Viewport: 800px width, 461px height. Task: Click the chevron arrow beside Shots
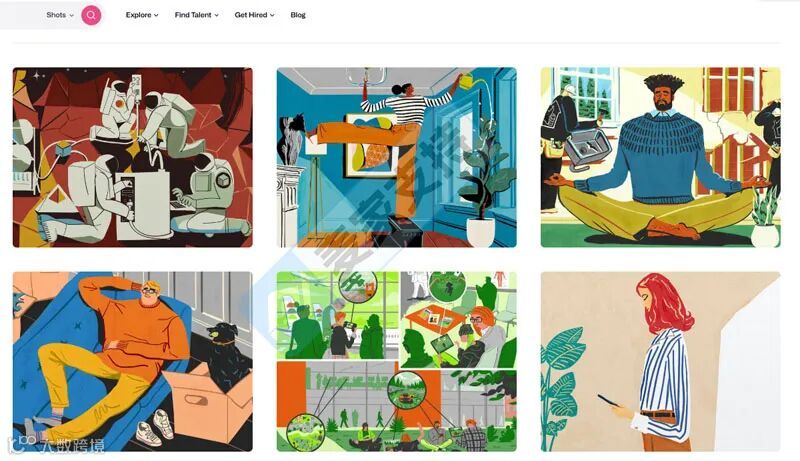(x=71, y=15)
